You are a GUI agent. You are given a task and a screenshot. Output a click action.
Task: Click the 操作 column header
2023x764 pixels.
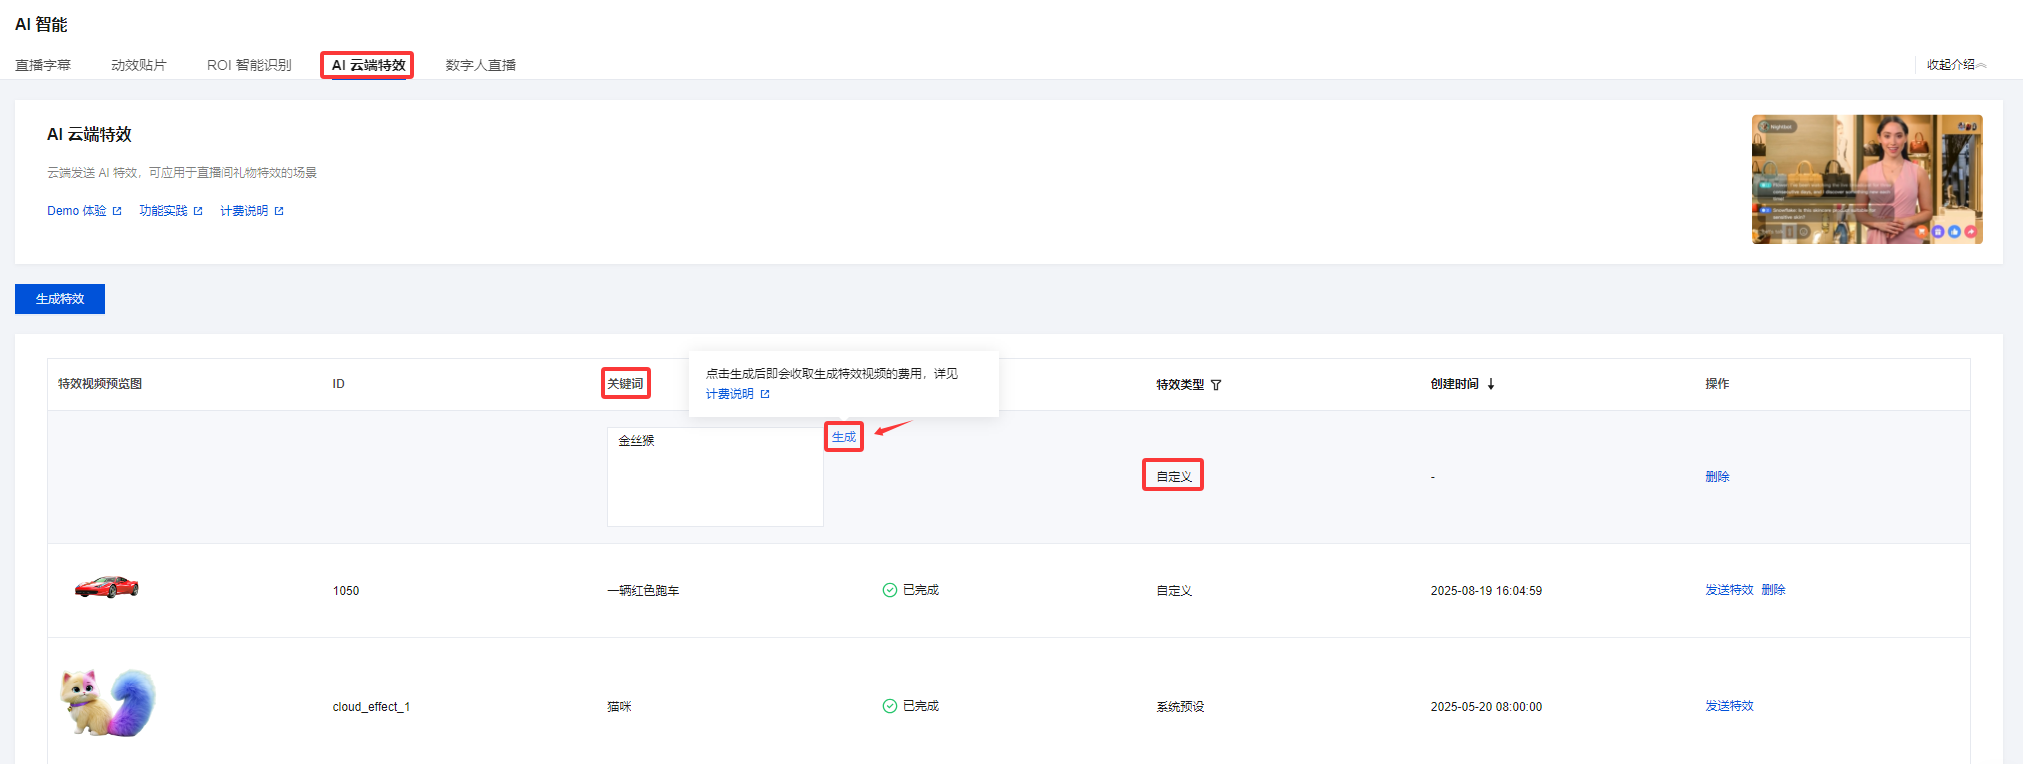click(1717, 384)
